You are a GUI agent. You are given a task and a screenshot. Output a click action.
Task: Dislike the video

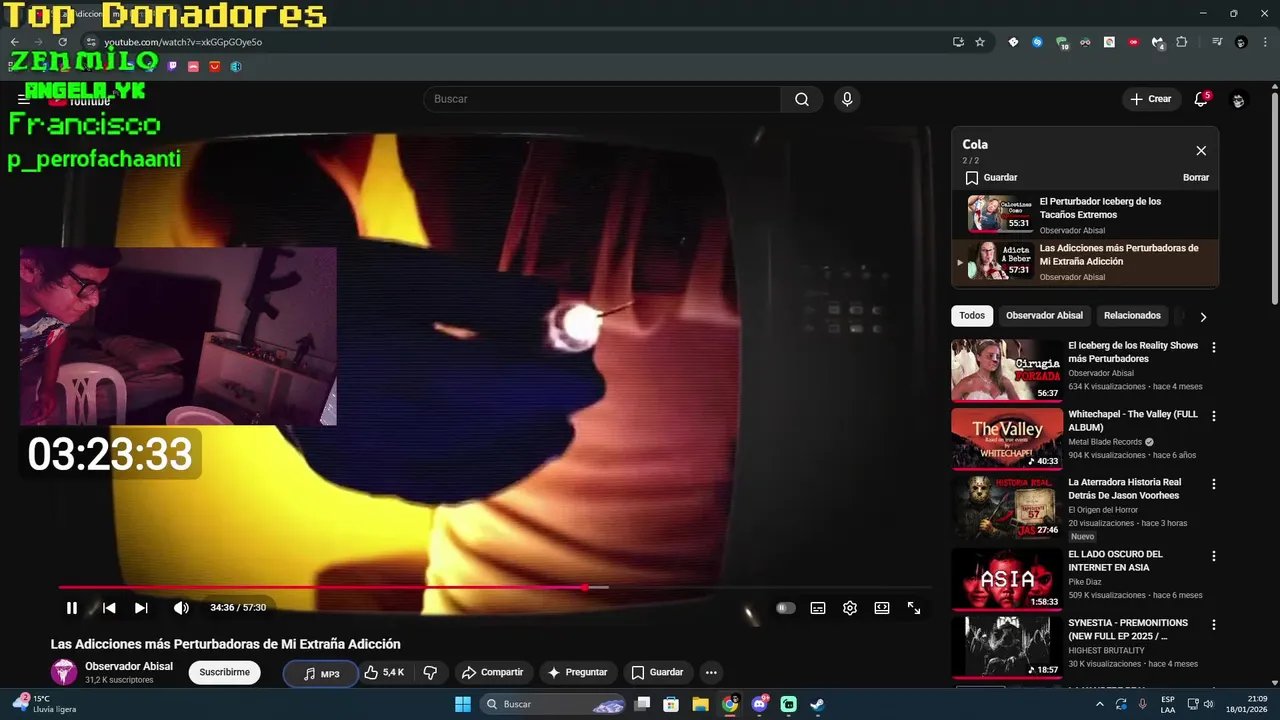tap(430, 672)
